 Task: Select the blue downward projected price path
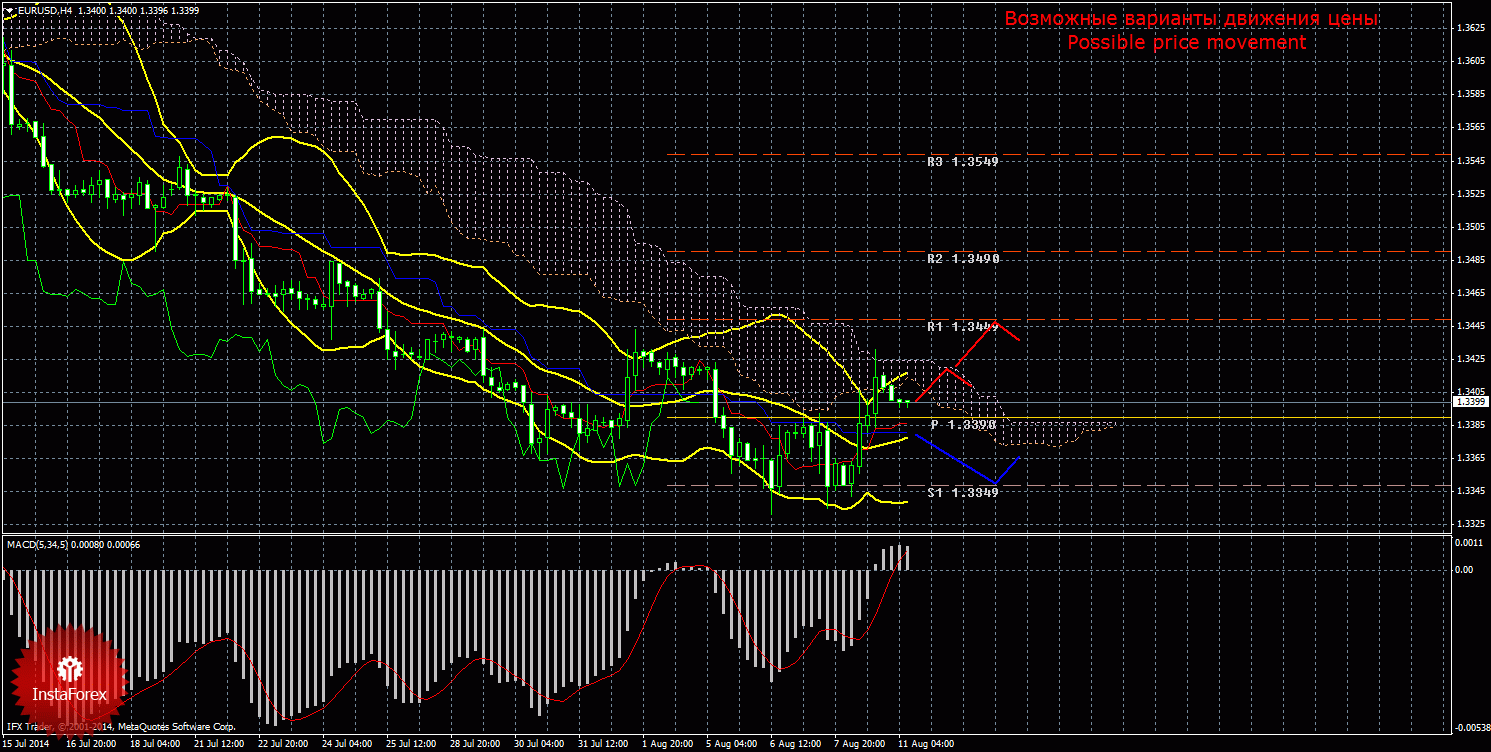[967, 458]
